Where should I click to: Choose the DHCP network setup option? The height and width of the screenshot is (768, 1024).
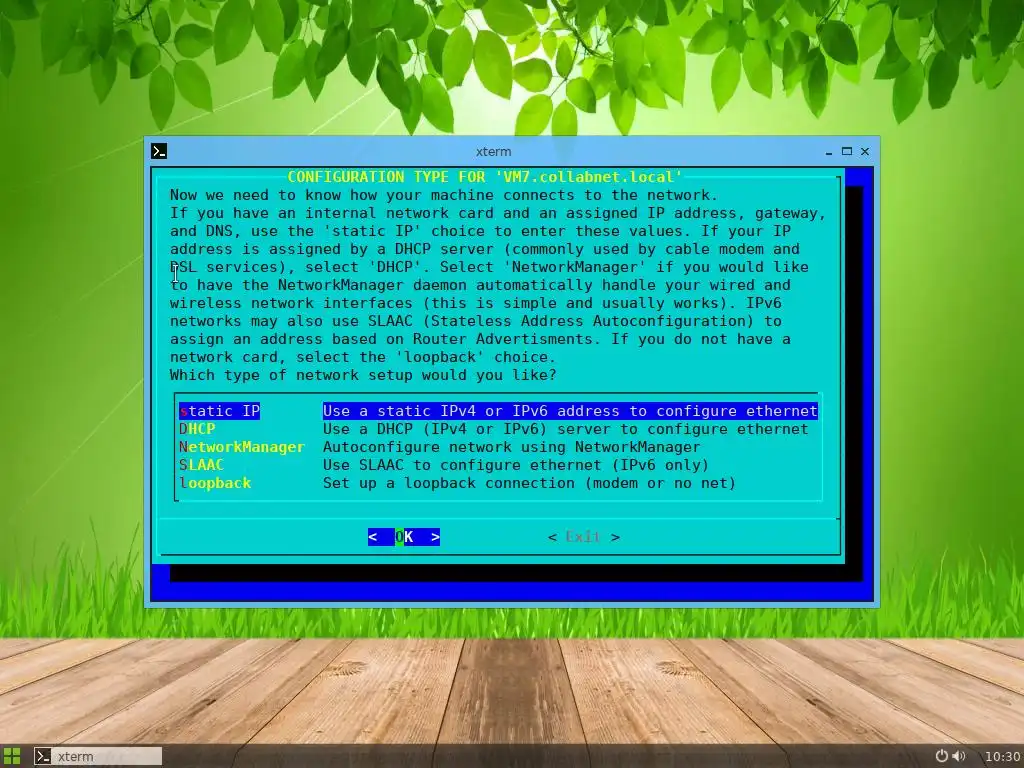pyautogui.click(x=197, y=429)
